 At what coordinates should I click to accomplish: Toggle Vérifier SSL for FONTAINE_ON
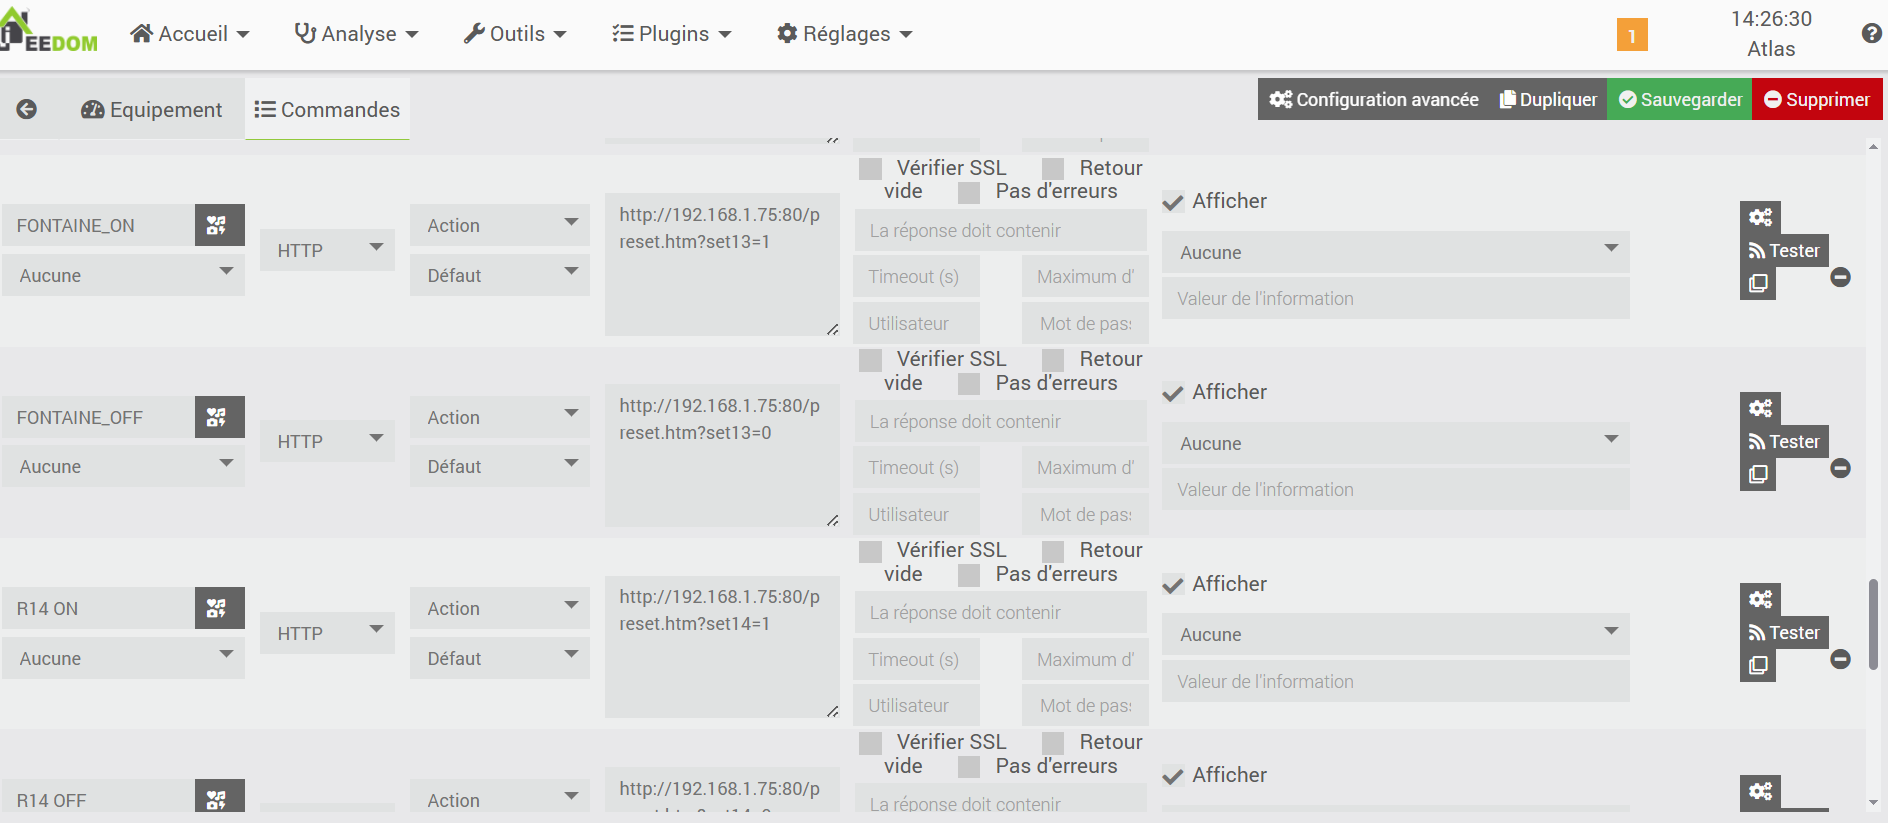point(871,168)
